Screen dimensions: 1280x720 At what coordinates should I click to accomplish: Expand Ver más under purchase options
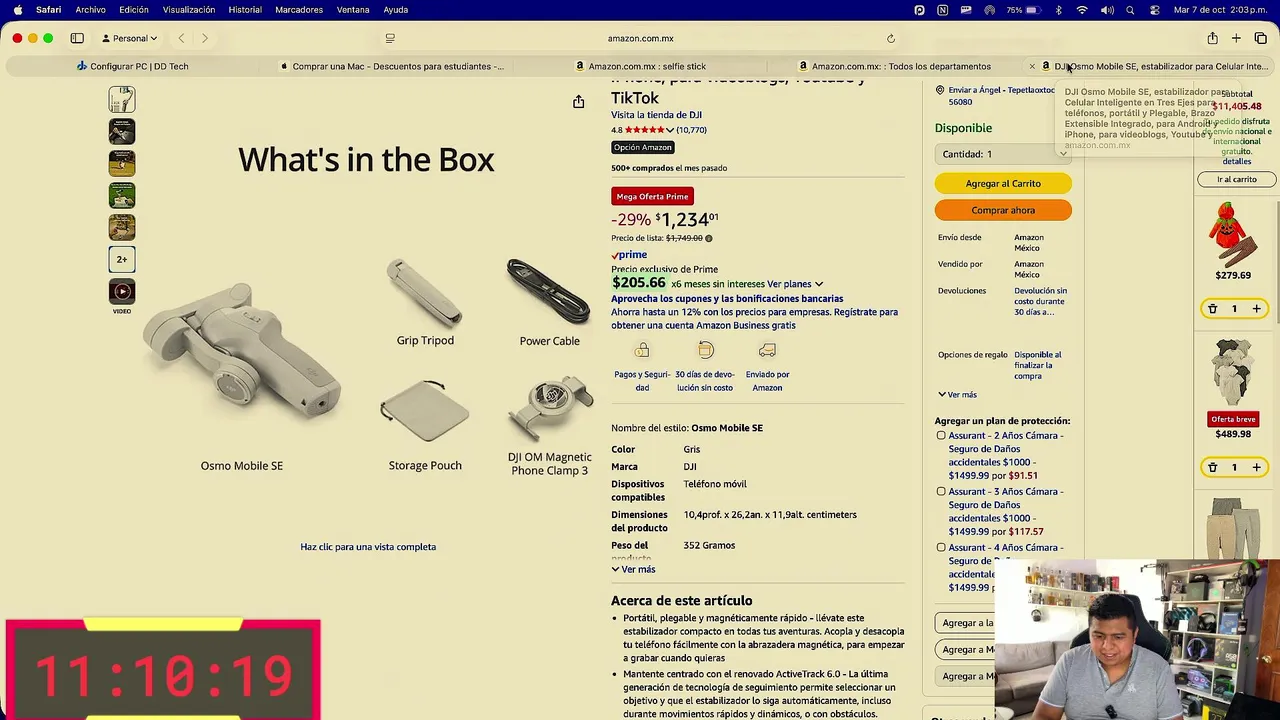click(x=957, y=395)
